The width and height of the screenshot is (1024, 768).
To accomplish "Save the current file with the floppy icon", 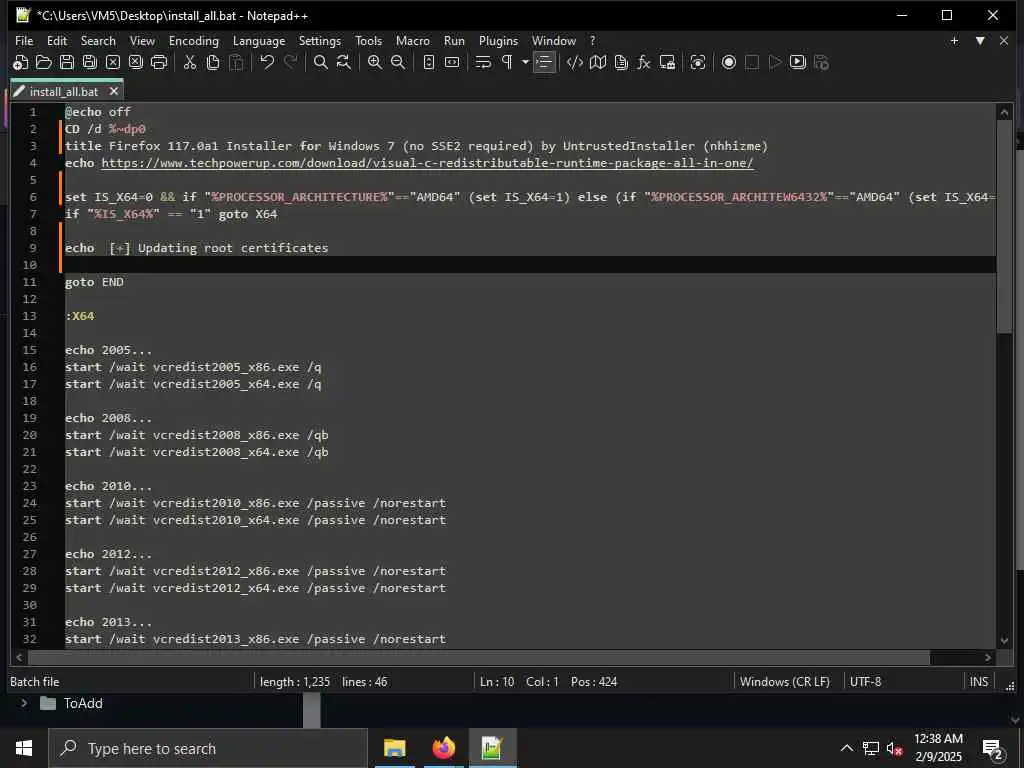I will [67, 62].
